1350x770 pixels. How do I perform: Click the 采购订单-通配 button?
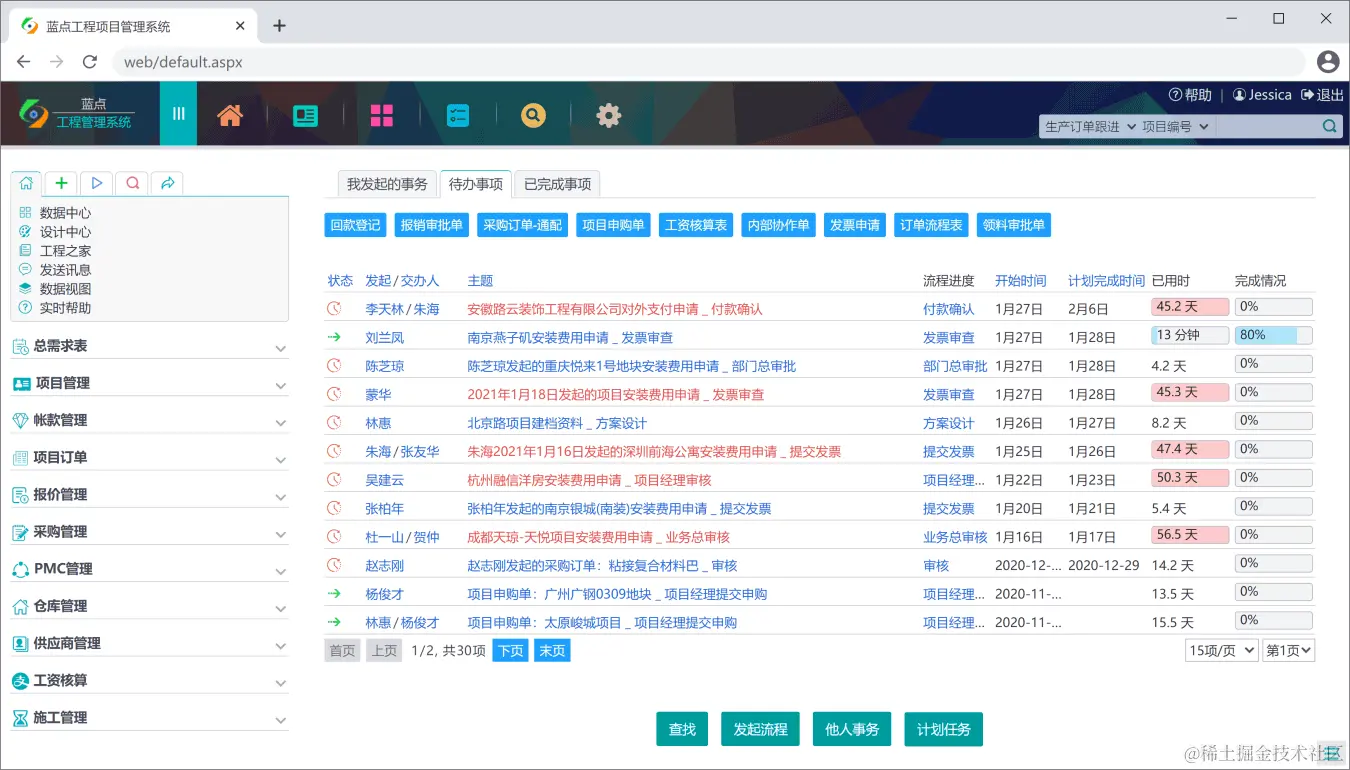point(523,225)
